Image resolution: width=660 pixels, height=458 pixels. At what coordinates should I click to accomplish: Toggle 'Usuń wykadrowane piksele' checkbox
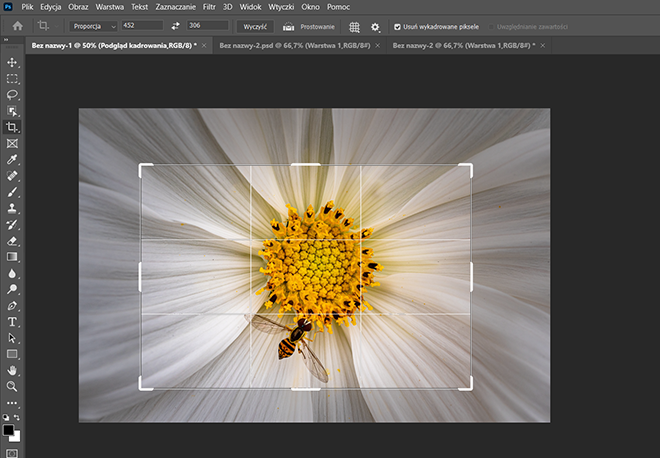click(397, 27)
